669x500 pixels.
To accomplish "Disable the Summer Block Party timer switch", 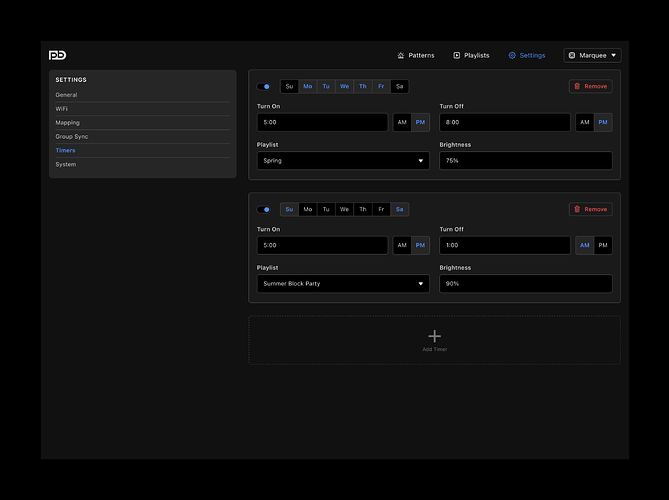I will coord(263,209).
